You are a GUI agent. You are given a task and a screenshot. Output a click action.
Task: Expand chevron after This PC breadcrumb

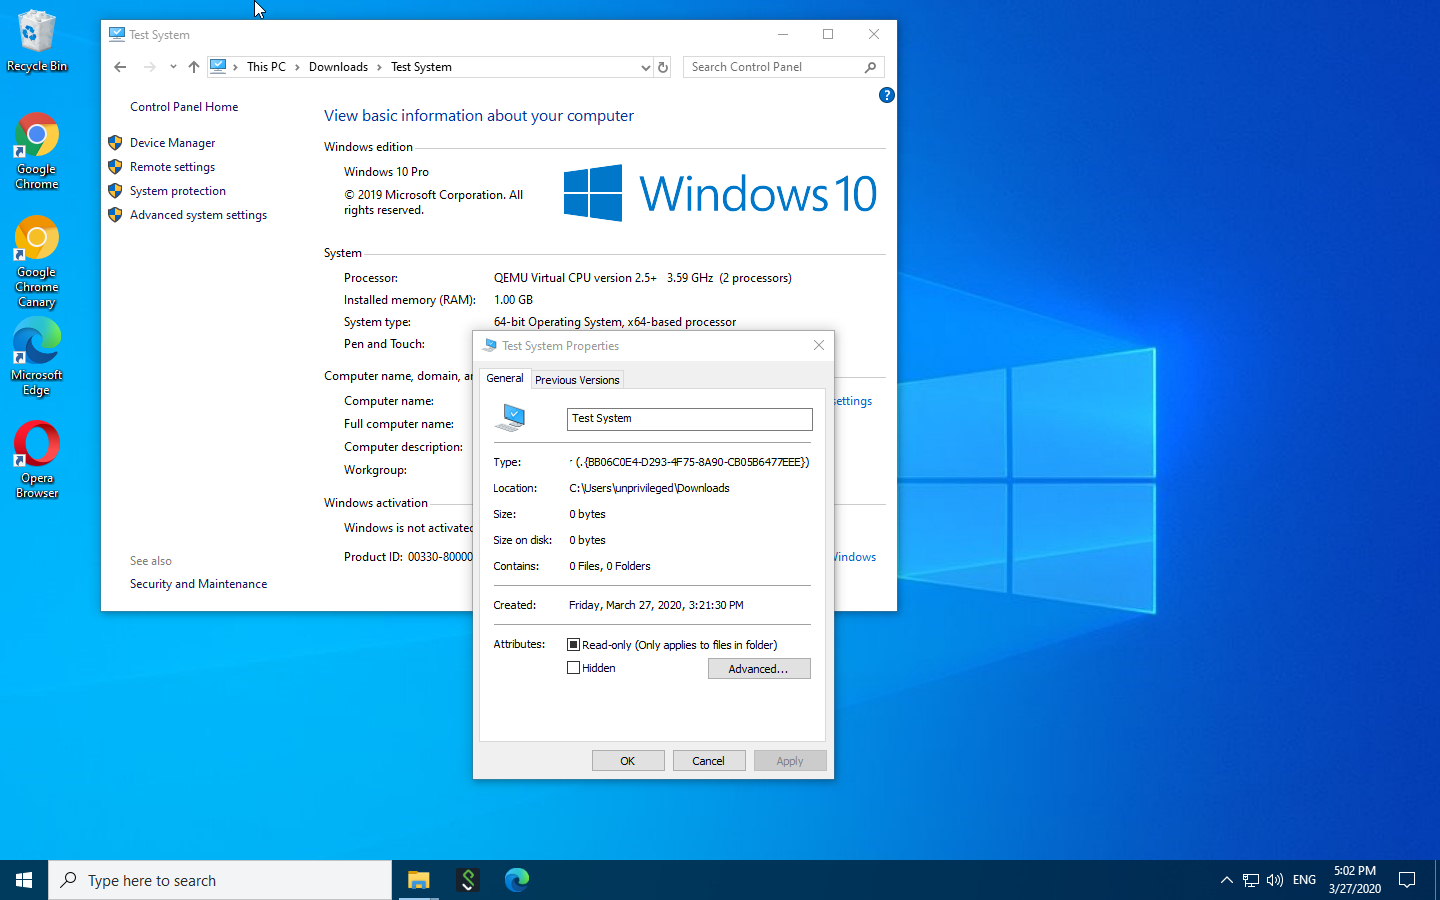[x=297, y=67]
